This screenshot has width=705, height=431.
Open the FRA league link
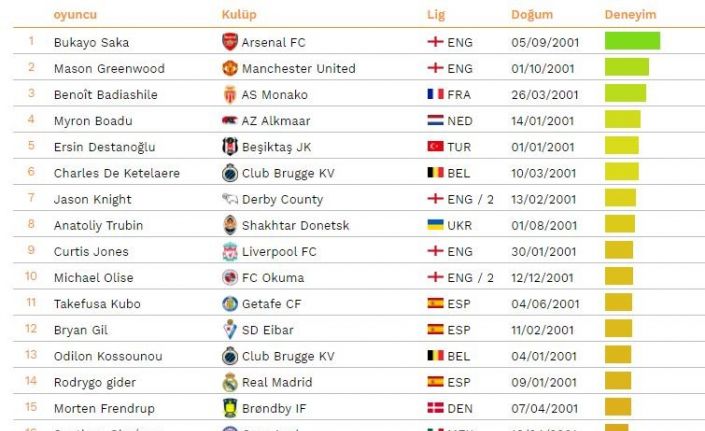[x=460, y=95]
